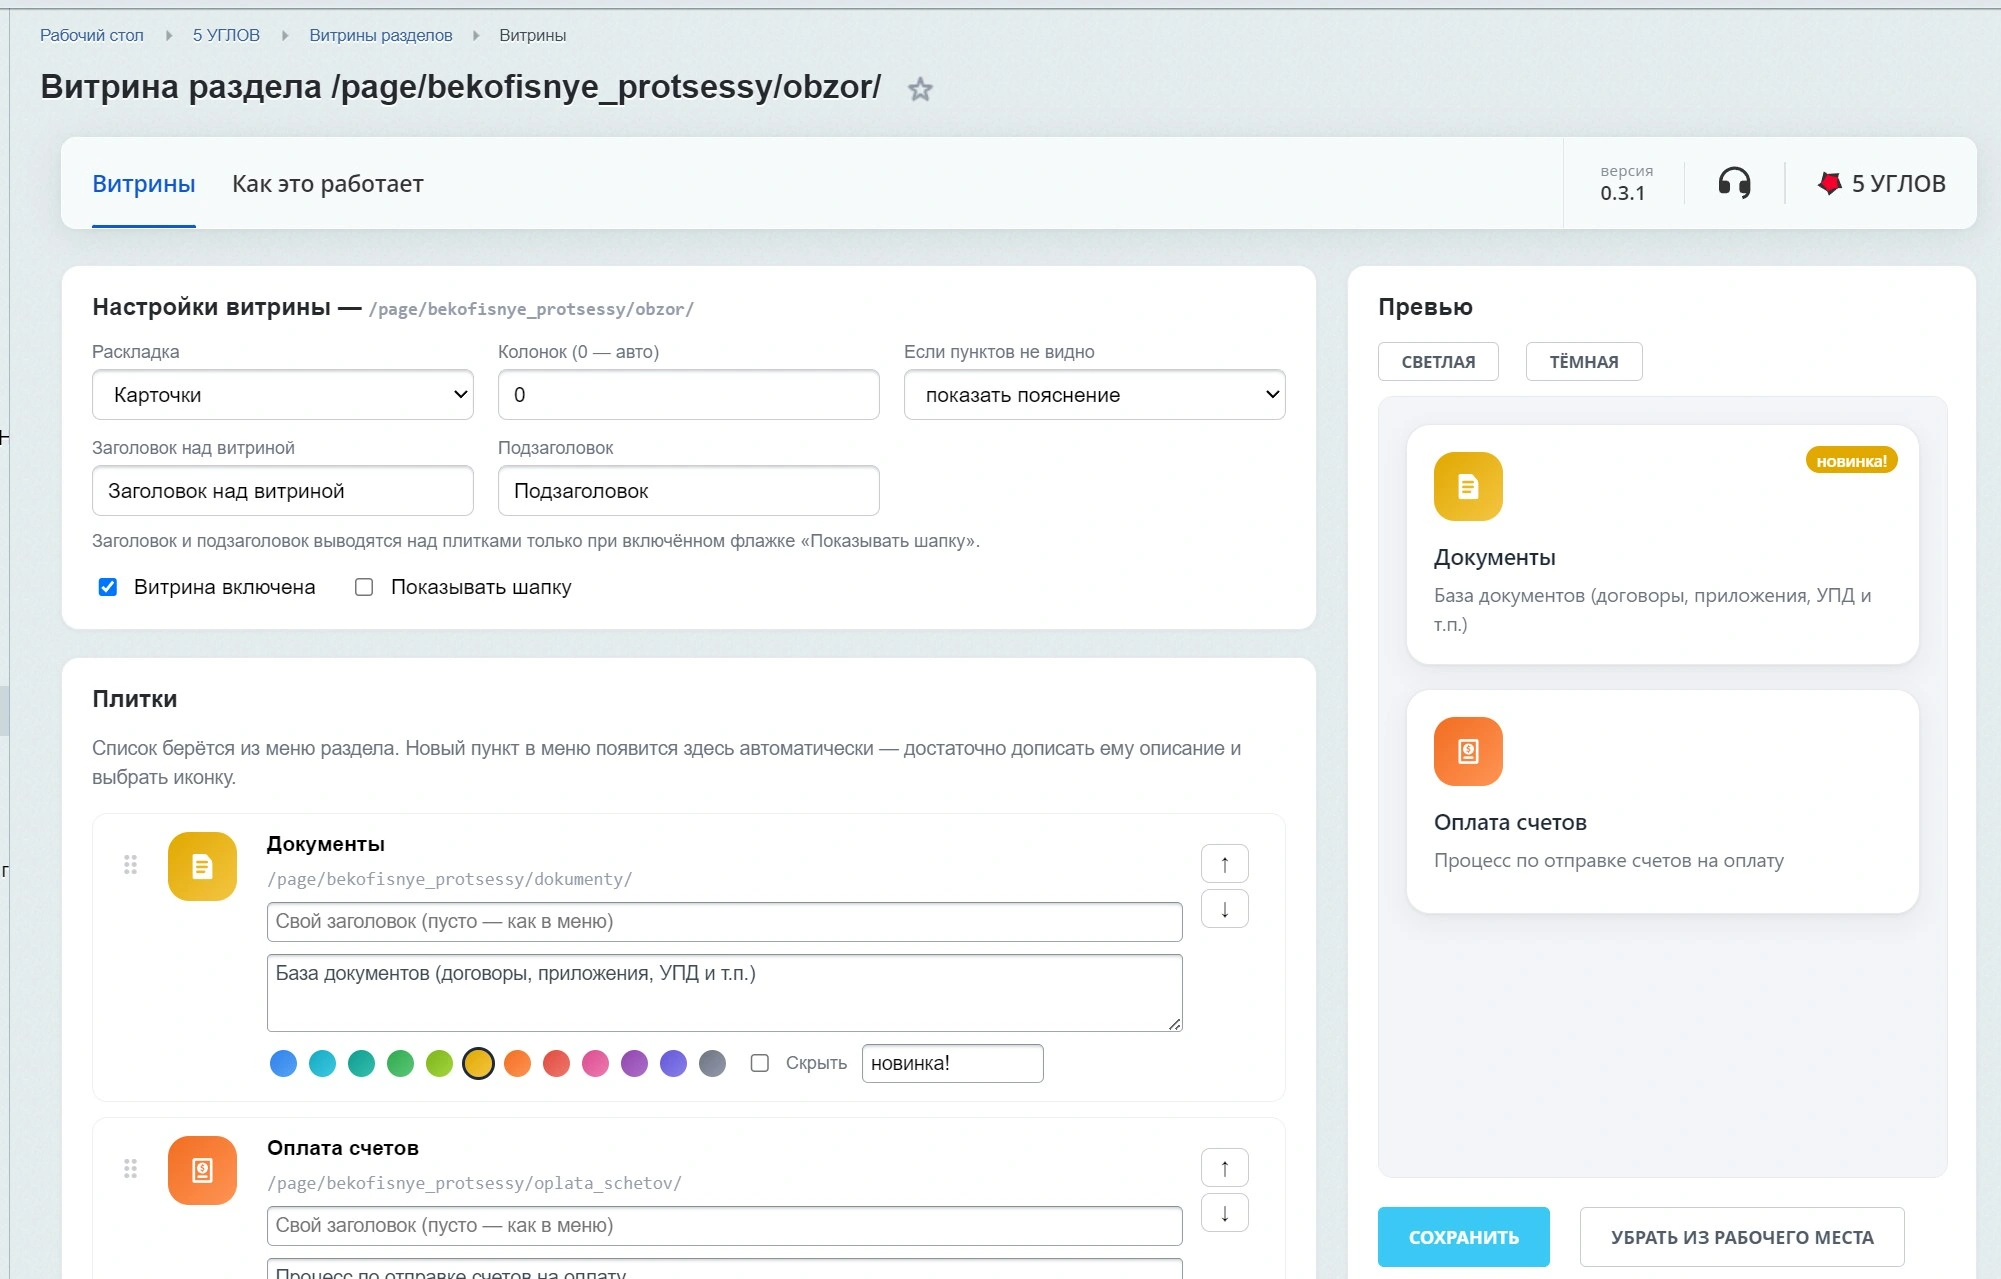Grab drag handle of Документы tile
The height and width of the screenshot is (1279, 2001).
(x=130, y=865)
